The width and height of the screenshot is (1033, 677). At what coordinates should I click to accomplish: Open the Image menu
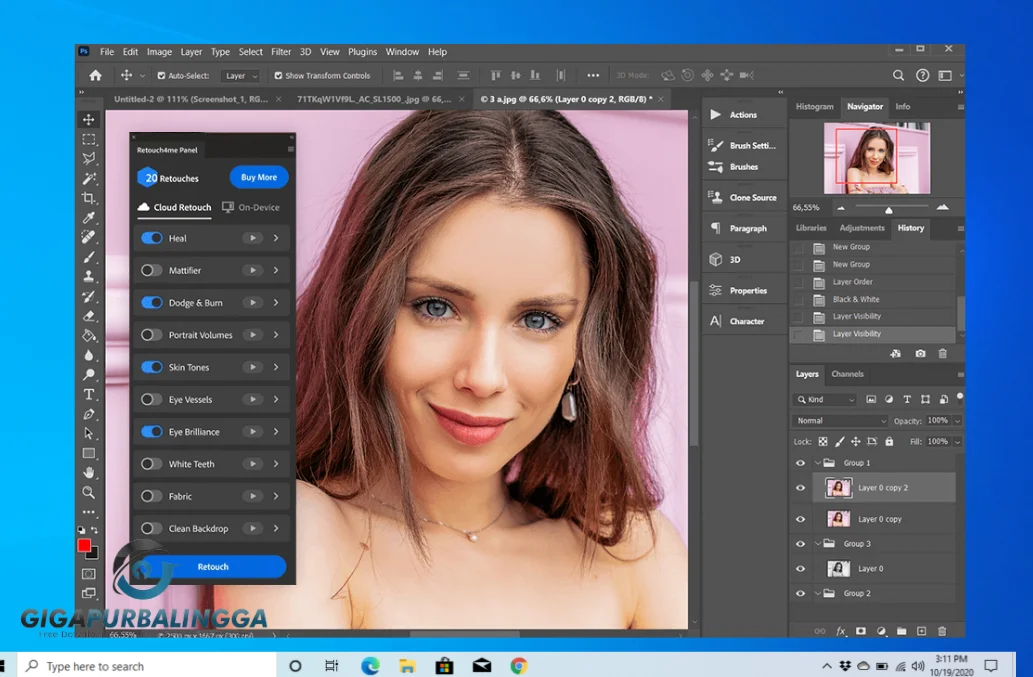point(159,51)
